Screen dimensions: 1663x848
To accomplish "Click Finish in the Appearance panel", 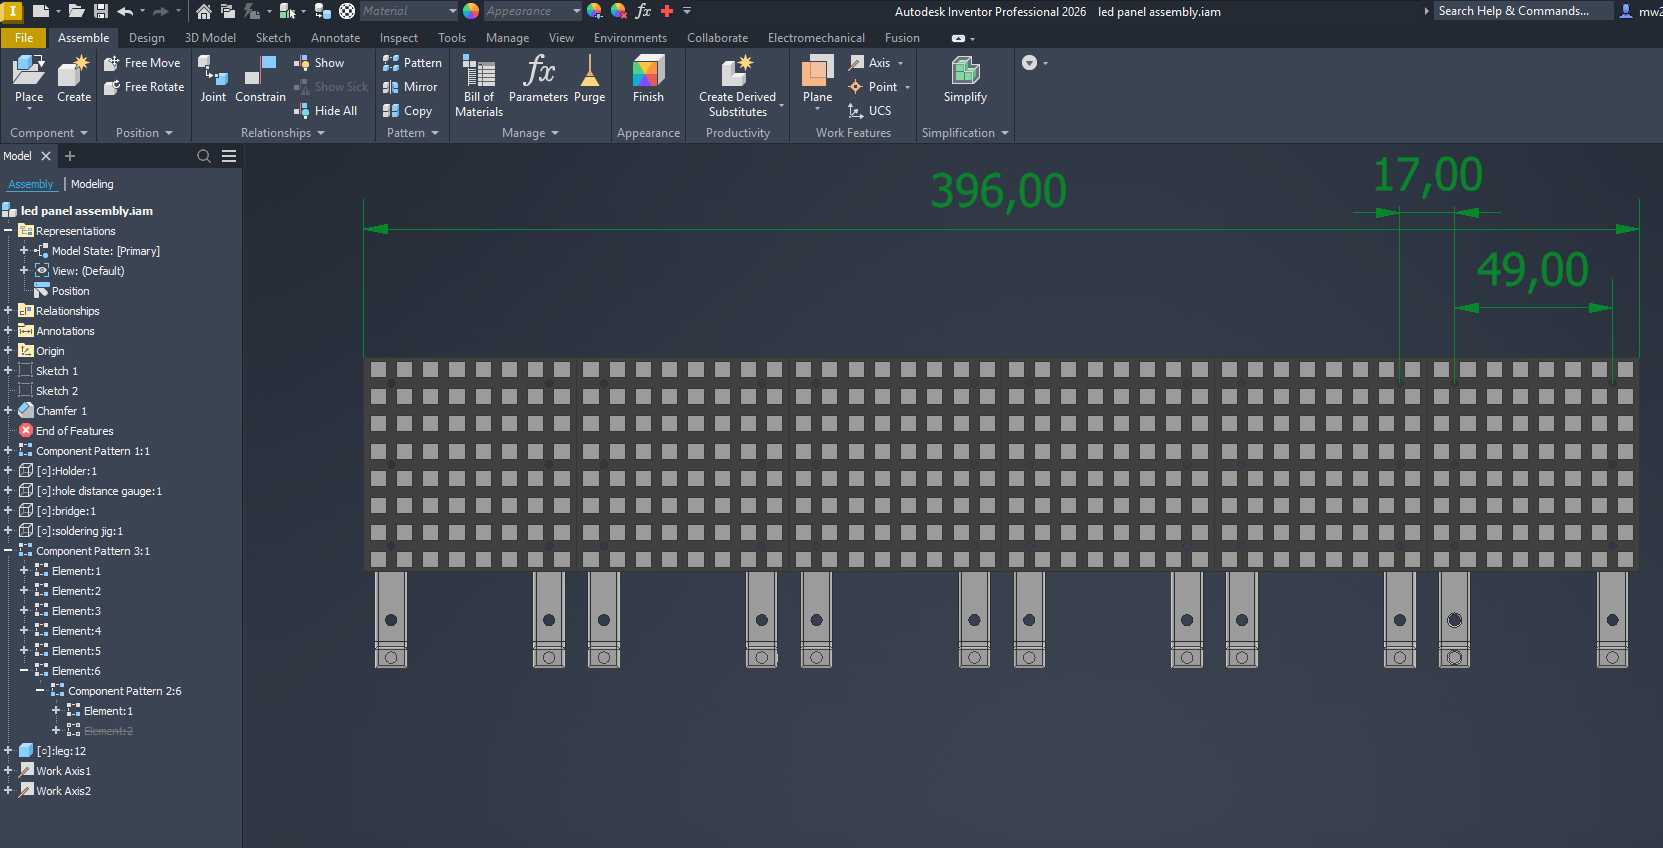I will [x=648, y=79].
